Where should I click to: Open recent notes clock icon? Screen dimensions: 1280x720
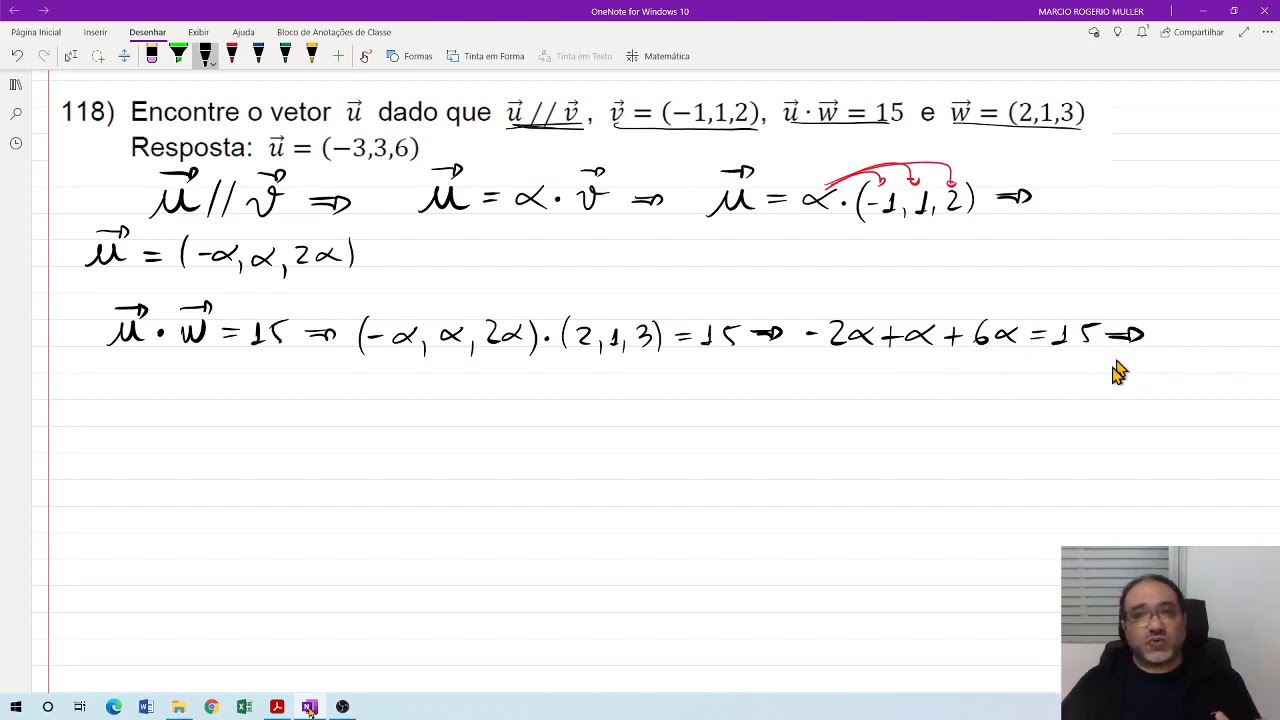click(x=16, y=143)
